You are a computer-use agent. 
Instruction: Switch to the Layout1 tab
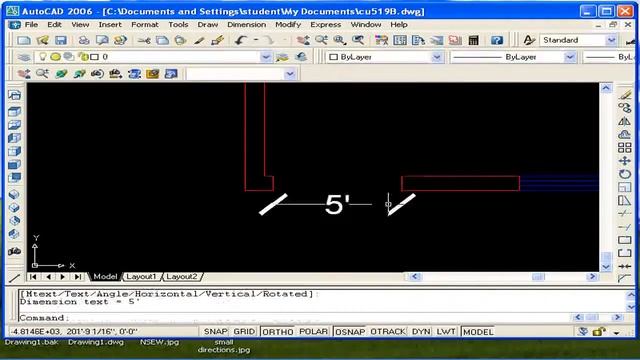[x=141, y=276]
